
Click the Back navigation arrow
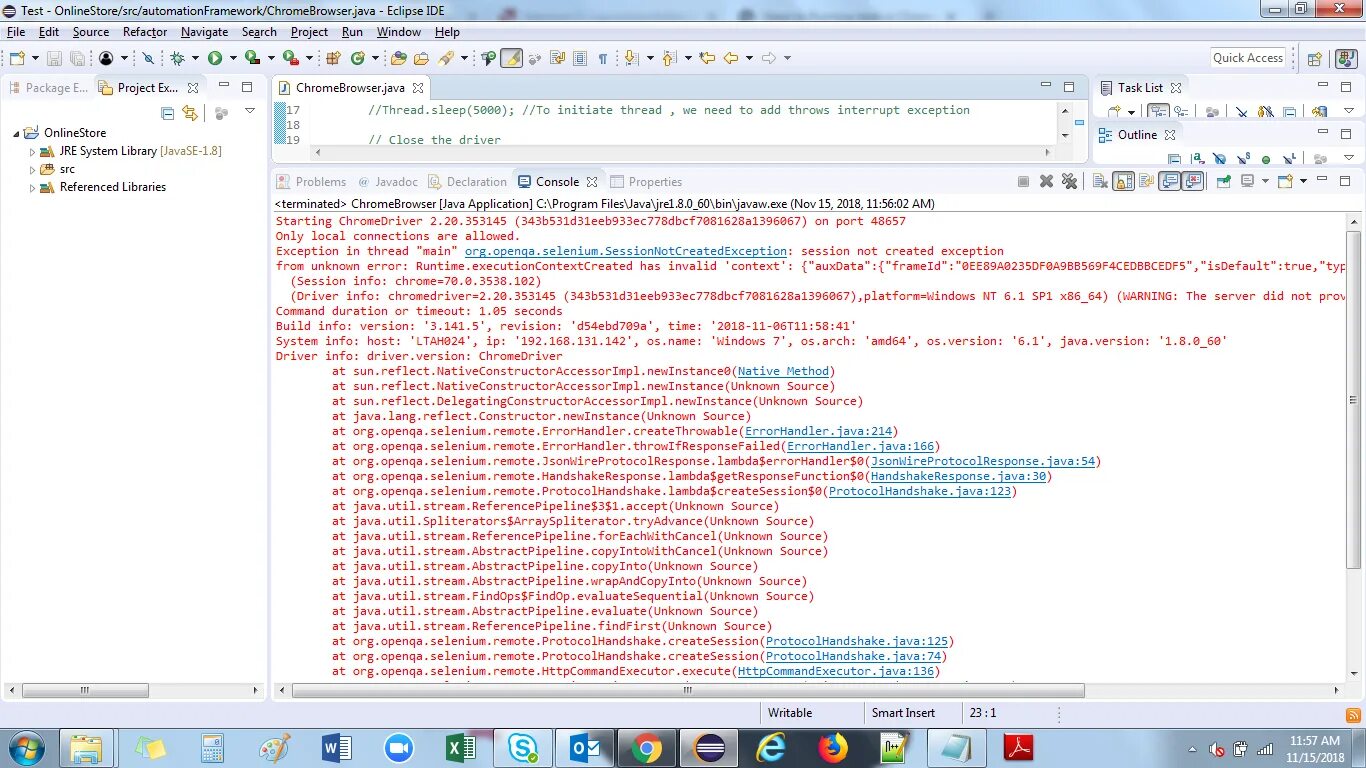[x=730, y=58]
